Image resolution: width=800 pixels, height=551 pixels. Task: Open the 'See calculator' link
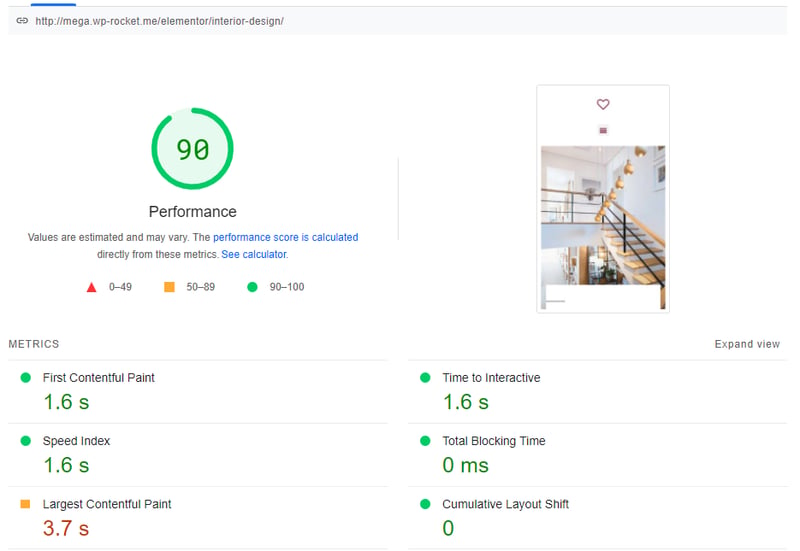tap(254, 254)
